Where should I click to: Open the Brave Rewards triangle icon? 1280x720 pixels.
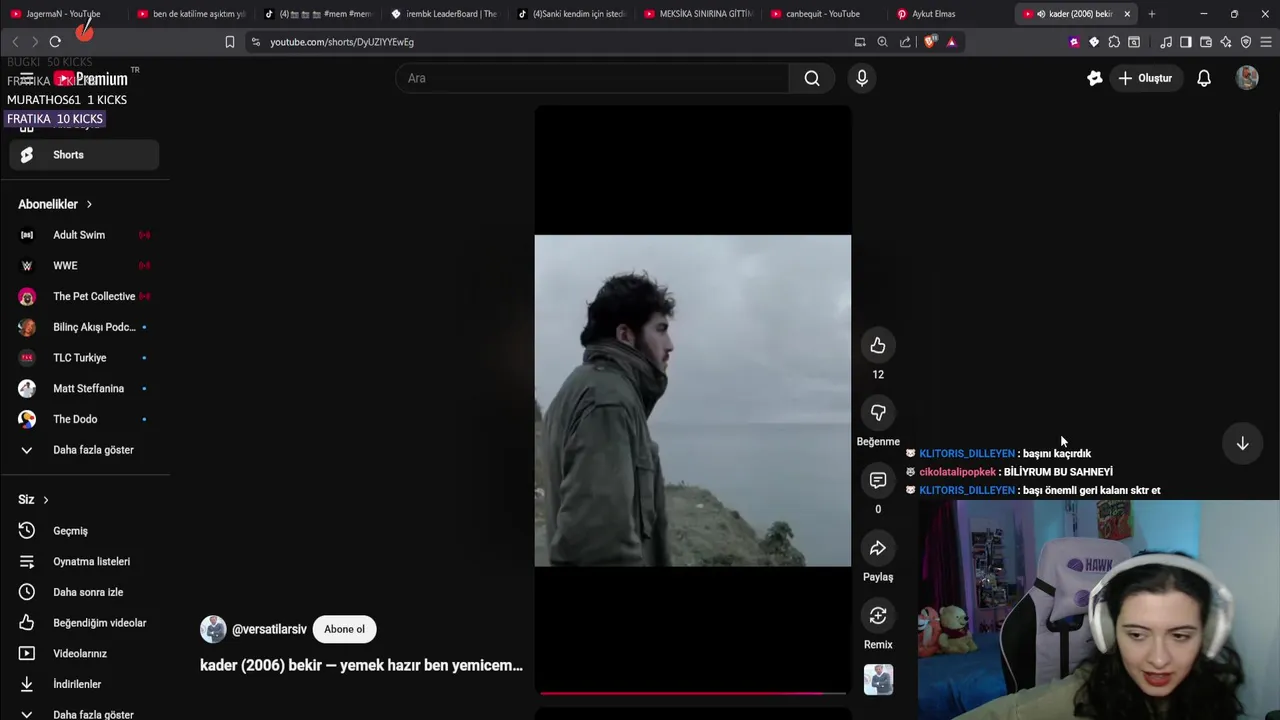[x=951, y=42]
